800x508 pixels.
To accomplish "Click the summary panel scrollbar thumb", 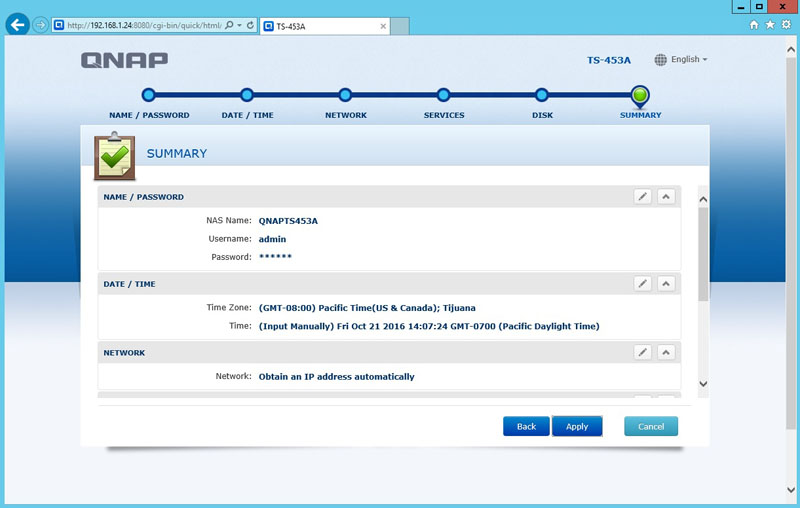I will point(703,254).
